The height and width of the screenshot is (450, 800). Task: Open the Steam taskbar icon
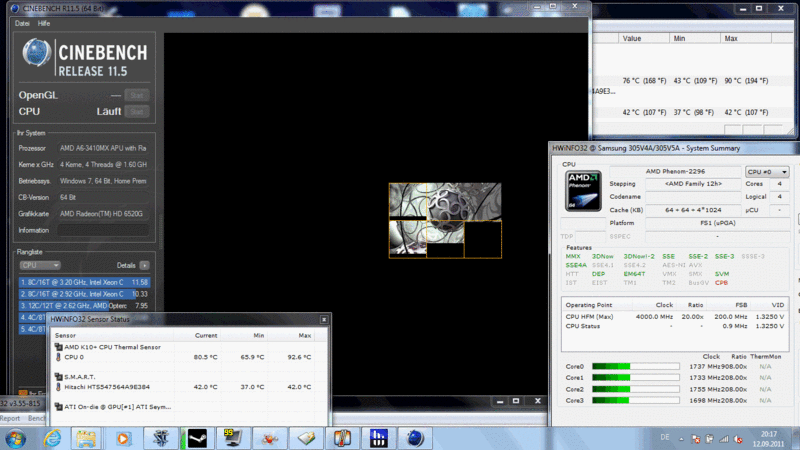(x=196, y=439)
